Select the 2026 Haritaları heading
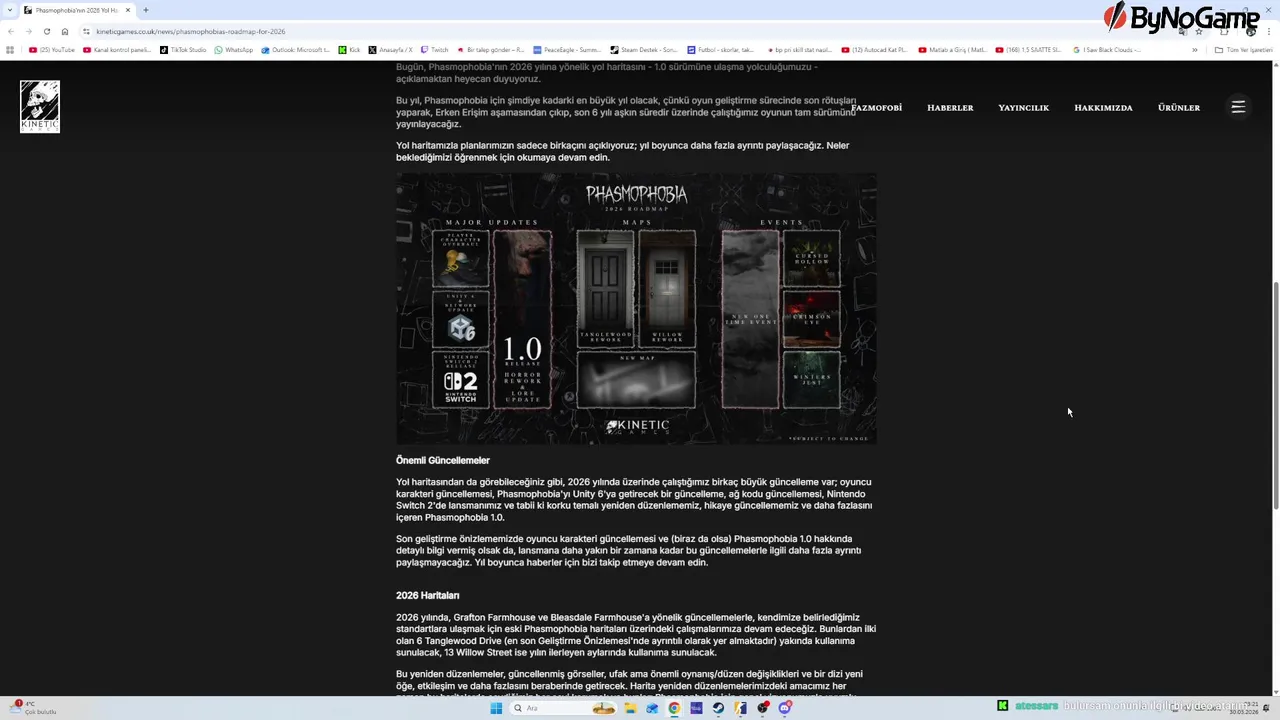The image size is (1280, 720). (428, 595)
